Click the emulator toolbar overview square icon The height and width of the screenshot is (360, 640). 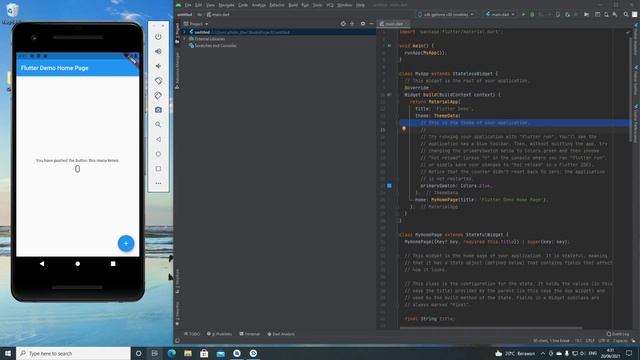(x=158, y=169)
